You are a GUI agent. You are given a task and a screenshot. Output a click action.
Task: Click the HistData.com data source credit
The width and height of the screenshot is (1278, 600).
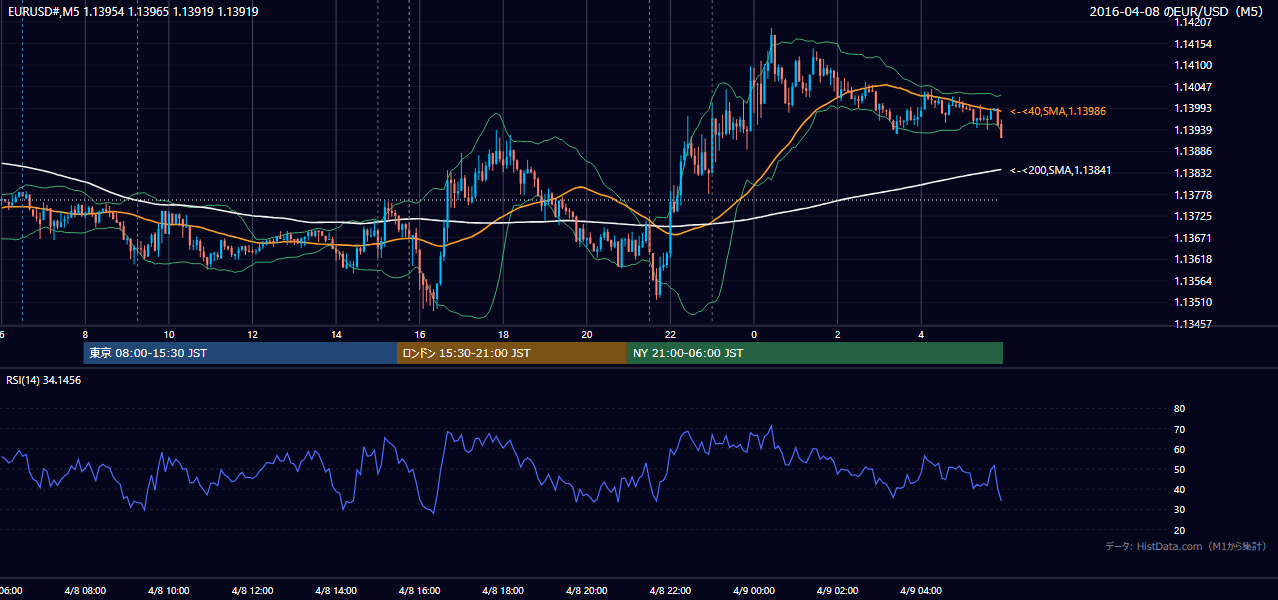tap(1186, 546)
